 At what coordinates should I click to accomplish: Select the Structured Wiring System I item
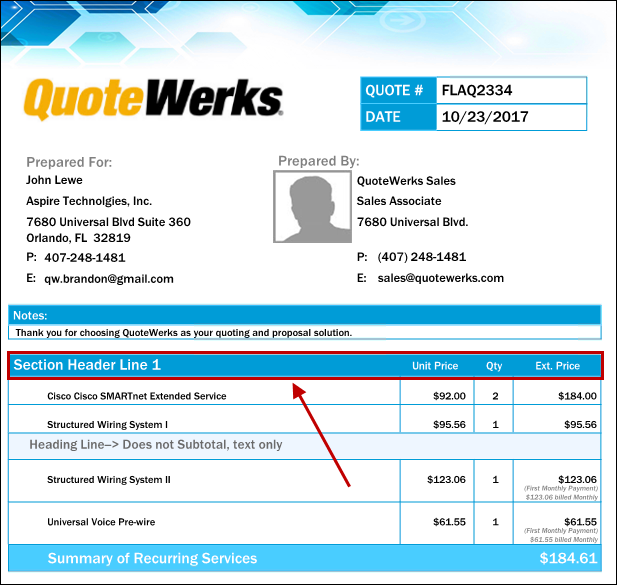107,425
